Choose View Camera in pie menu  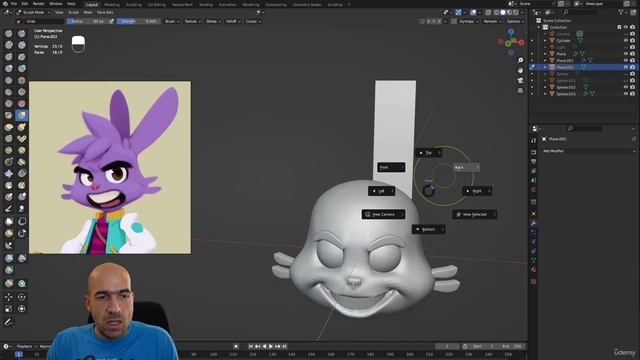[x=383, y=214]
